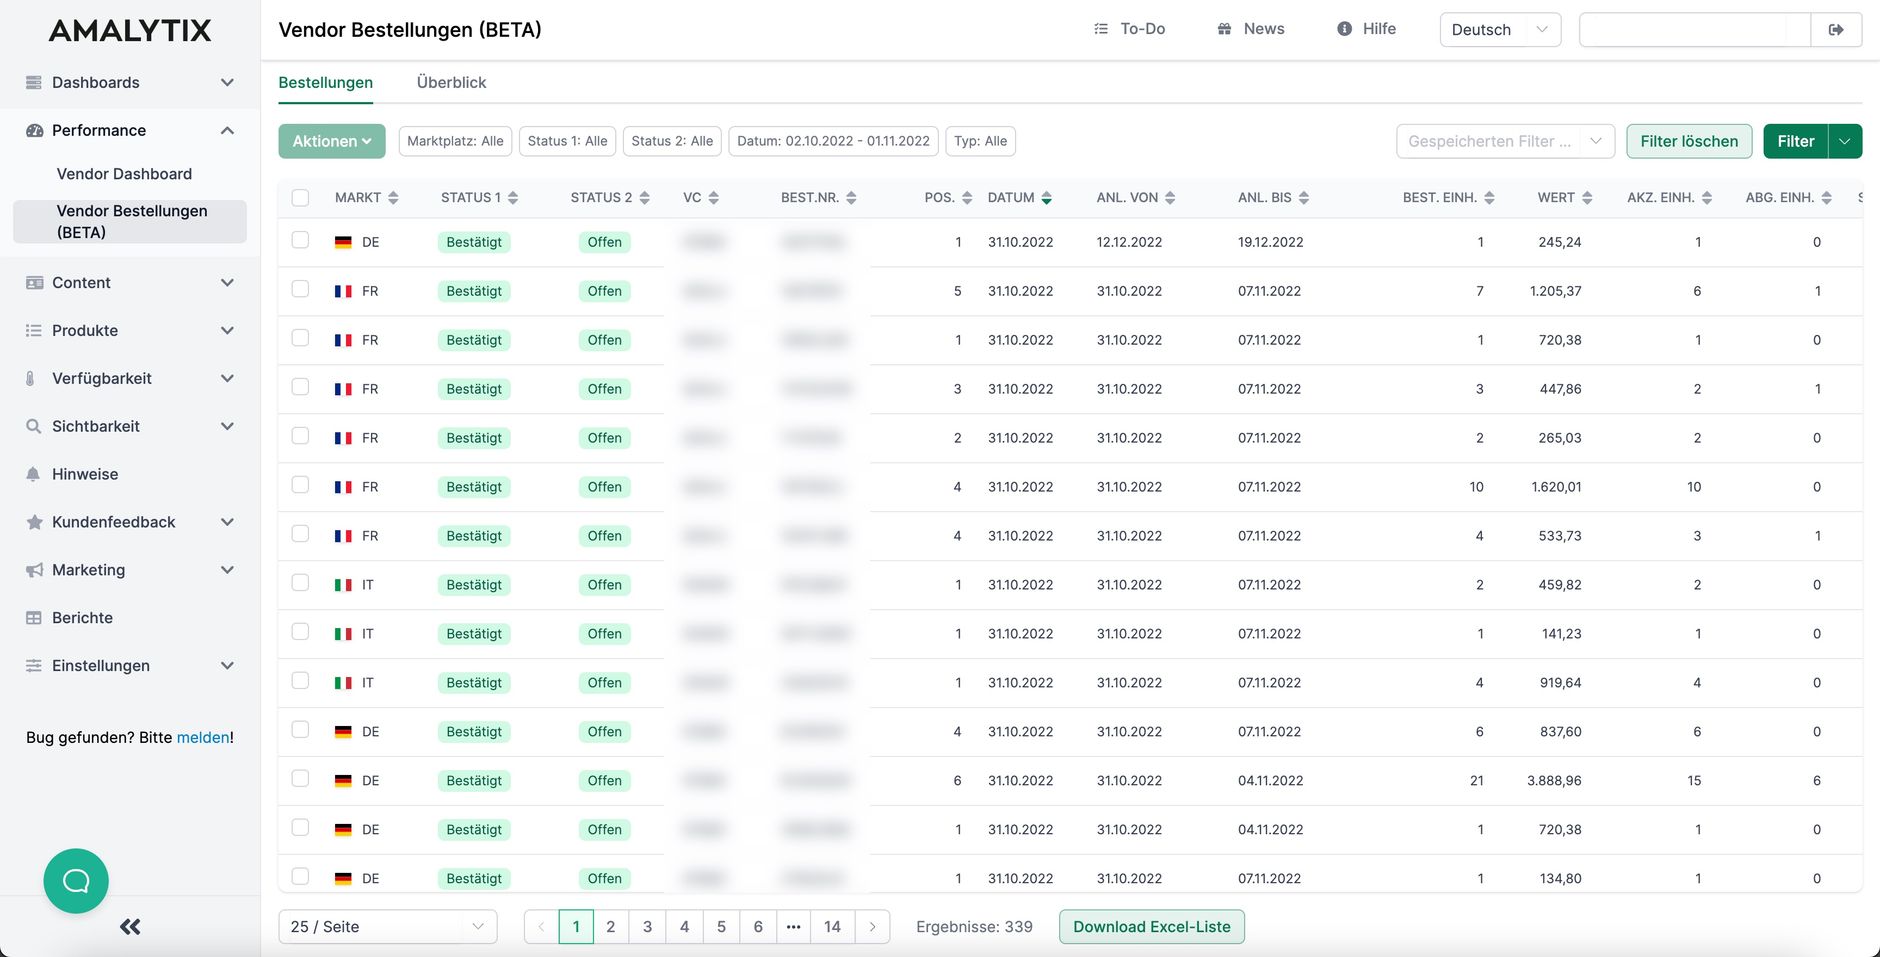This screenshot has height=957, width=1880.
Task: Check the IT row with value 919,64
Action: click(300, 681)
